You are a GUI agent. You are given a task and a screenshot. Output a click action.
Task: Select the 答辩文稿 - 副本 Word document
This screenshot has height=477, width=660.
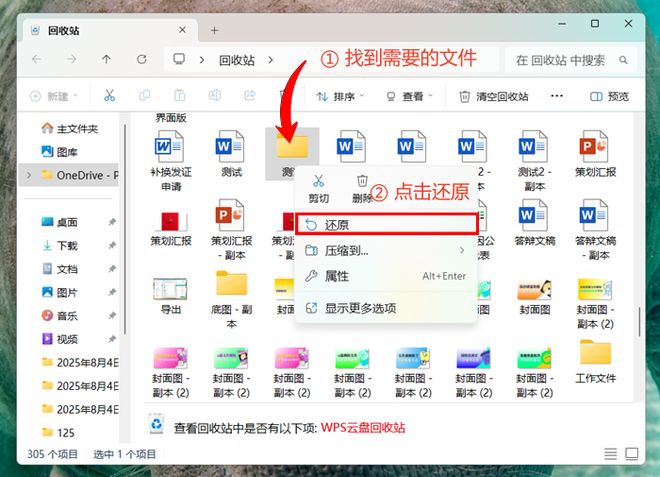pos(595,229)
